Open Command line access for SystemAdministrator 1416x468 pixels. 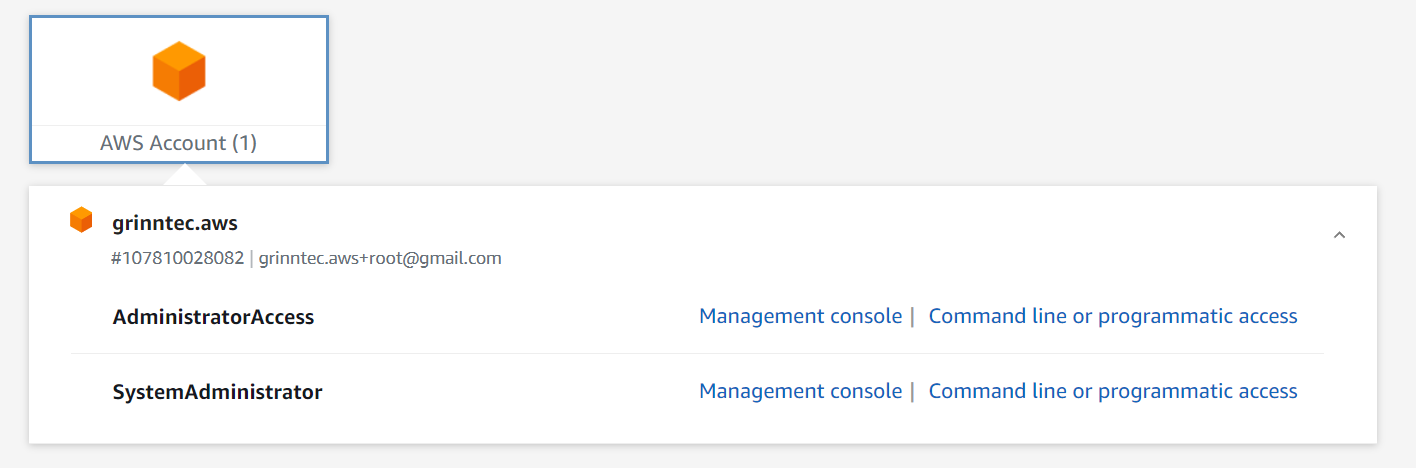point(1113,391)
